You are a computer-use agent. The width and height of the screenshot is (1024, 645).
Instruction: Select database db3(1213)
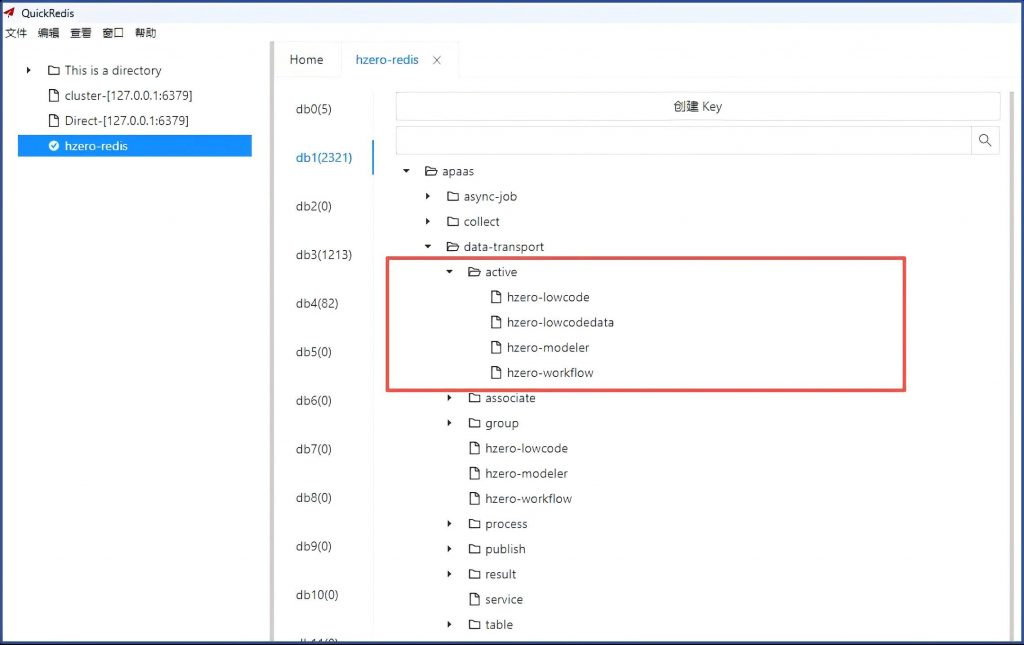[x=323, y=255]
